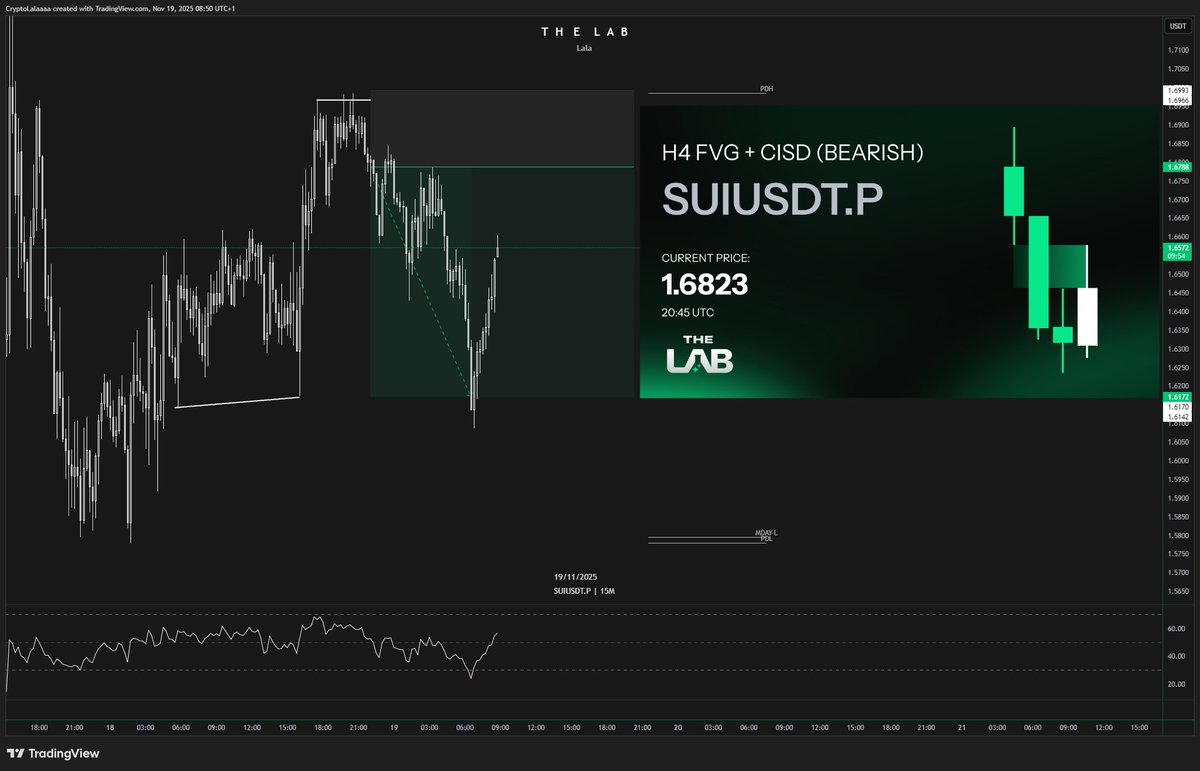1200x771 pixels.
Task: Click the green 1.6172 price label
Action: coord(1177,397)
